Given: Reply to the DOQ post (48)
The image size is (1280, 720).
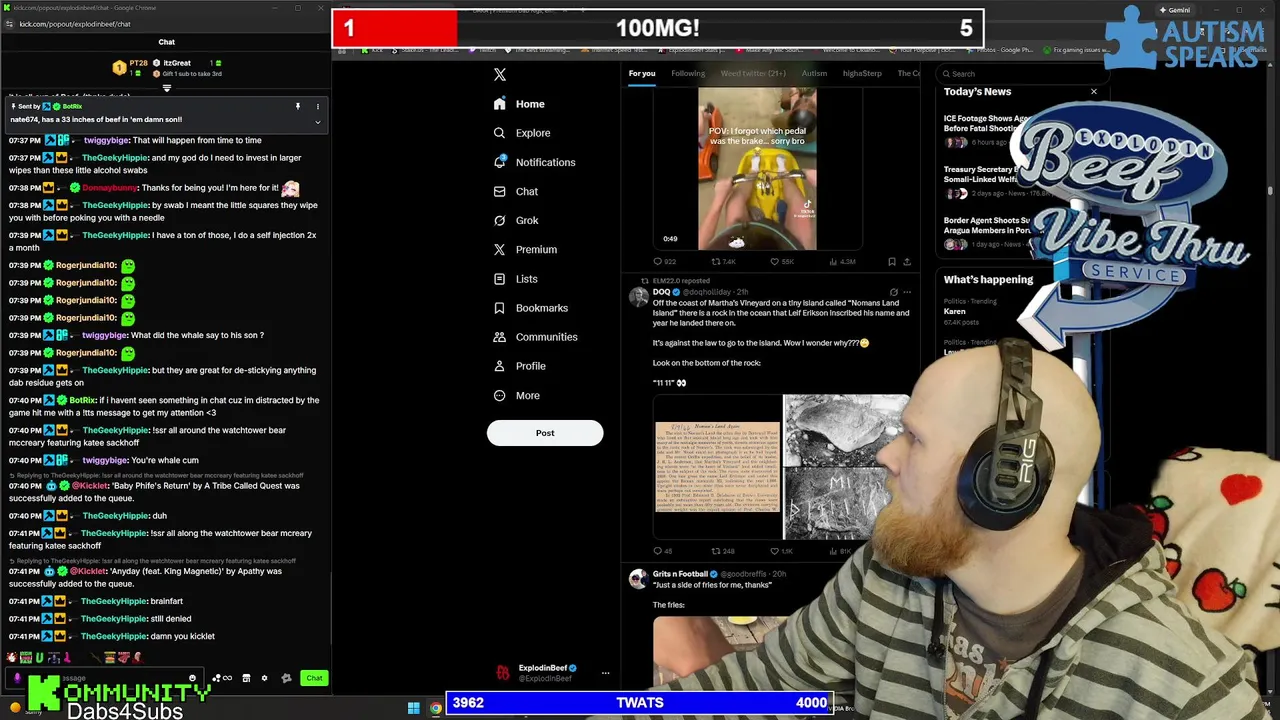Looking at the screenshot, I should pos(663,551).
